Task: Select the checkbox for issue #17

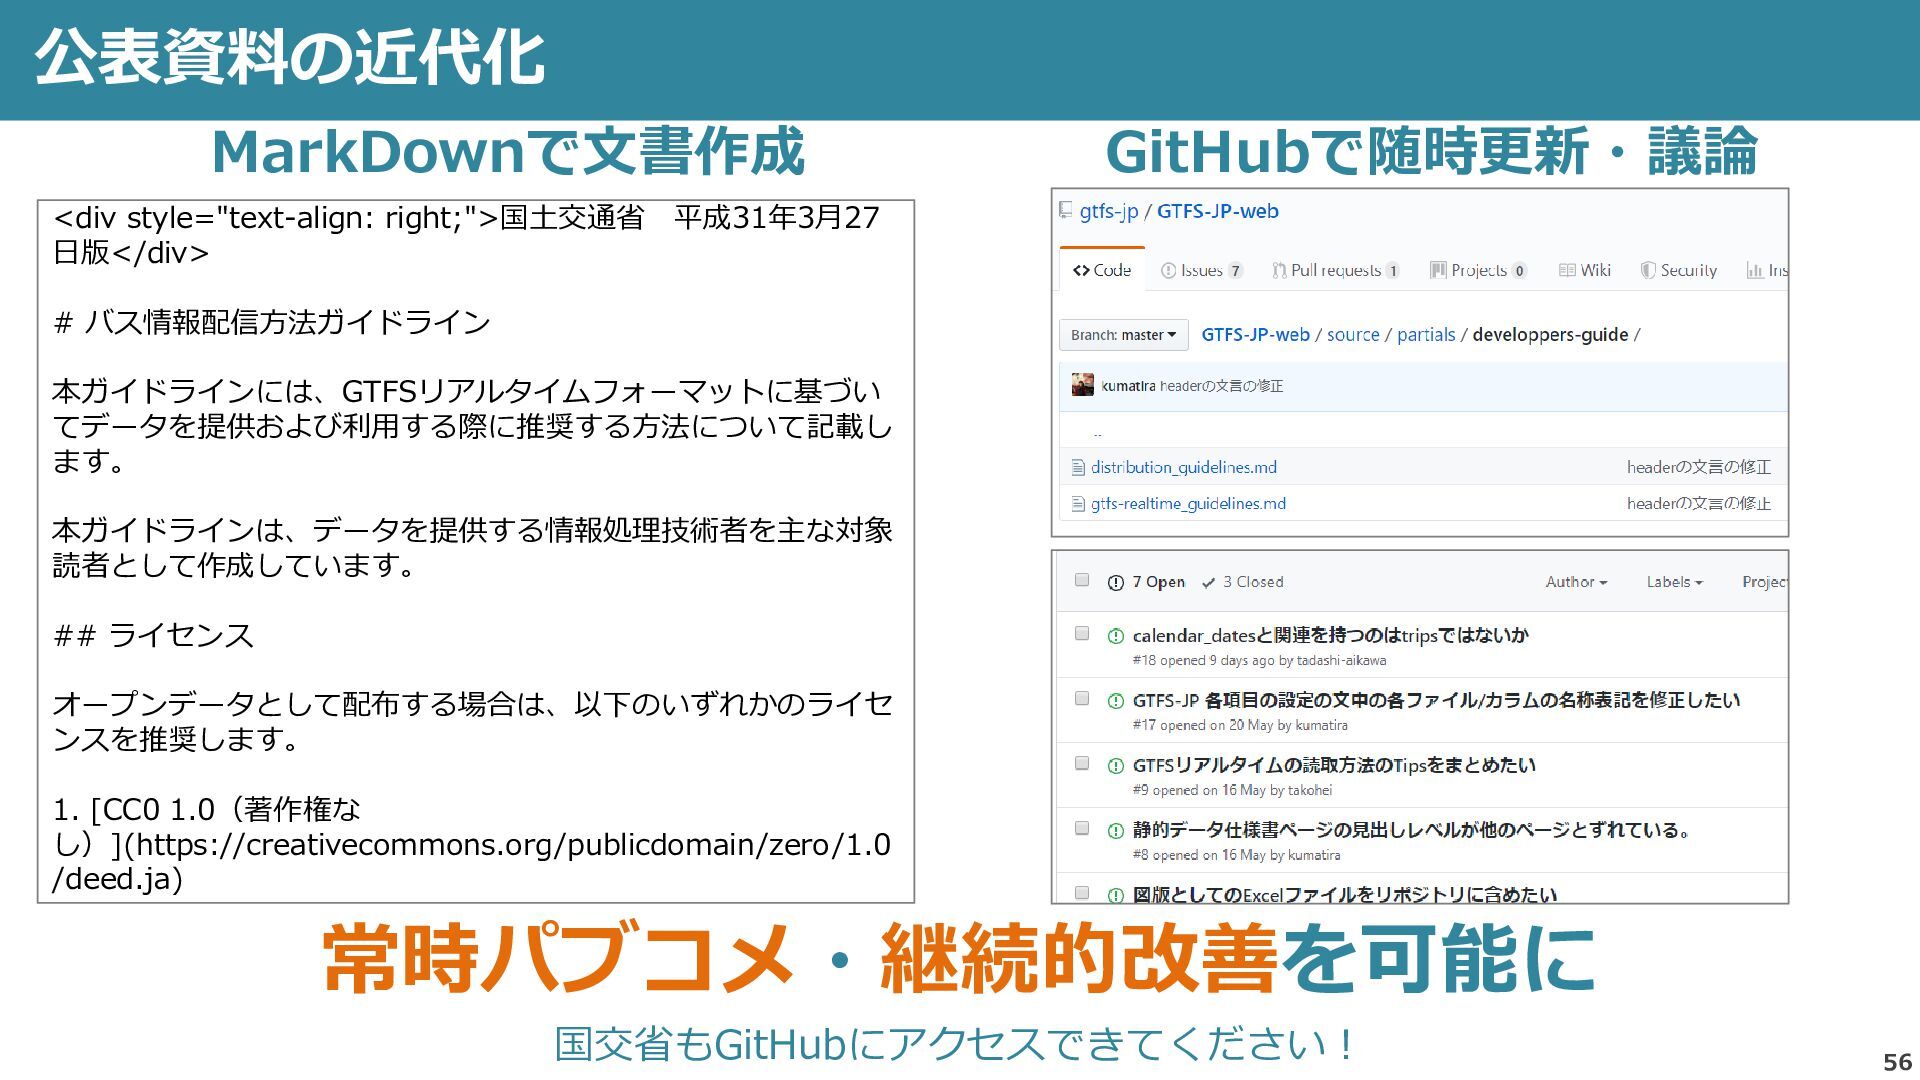Action: pos(1081,698)
